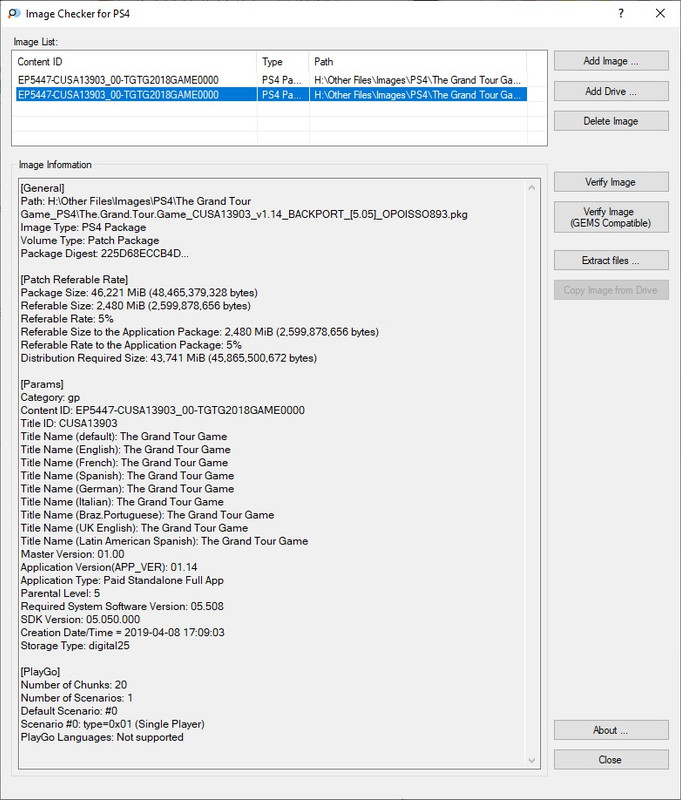Image resolution: width=681 pixels, height=800 pixels.
Task: Click the Master Version: 01.00 line
Action: pos(72,554)
